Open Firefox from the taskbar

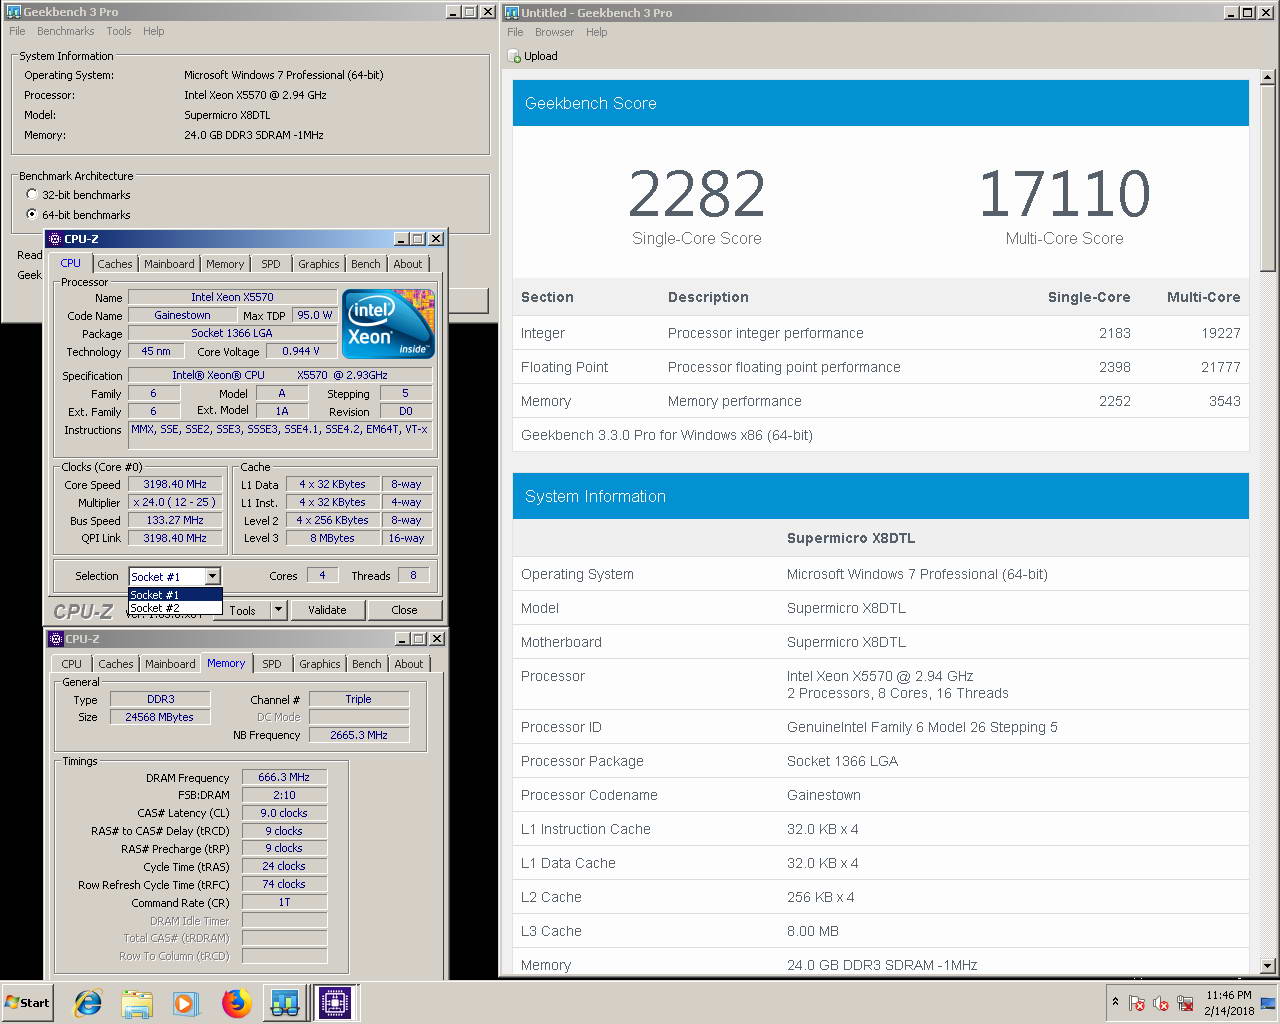coord(236,1003)
